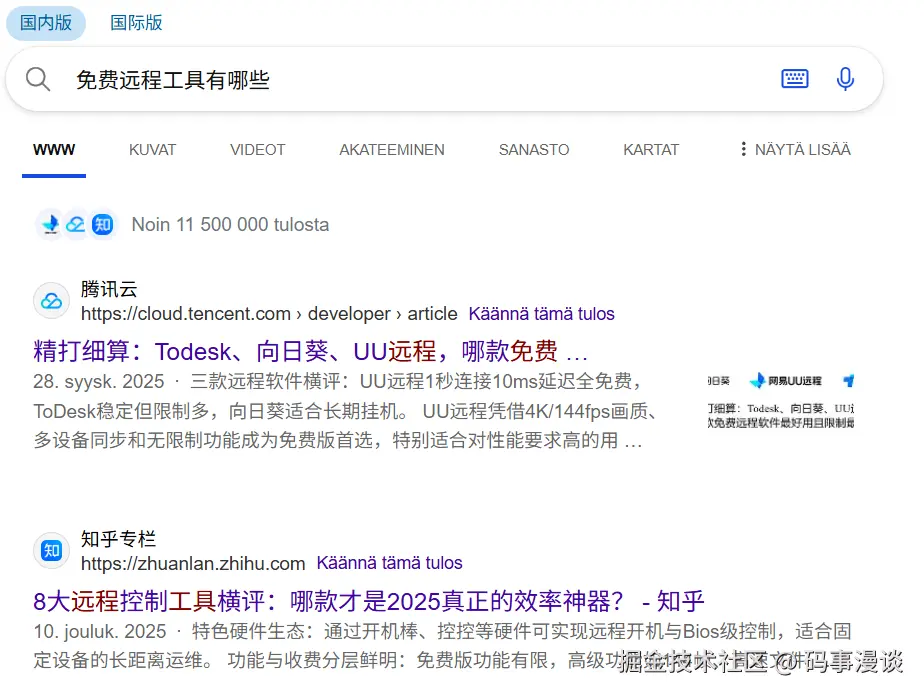Click the 知乎专栏 site name
Image resolution: width=924 pixels, height=696 pixels.
pos(118,539)
